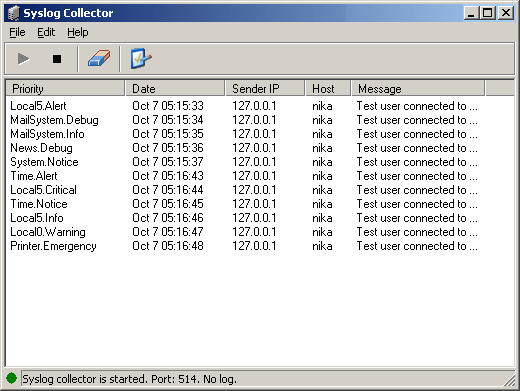Viewport: 520px width, 391px height.
Task: Click date Oct 7 05:16:43
Action: click(168, 176)
